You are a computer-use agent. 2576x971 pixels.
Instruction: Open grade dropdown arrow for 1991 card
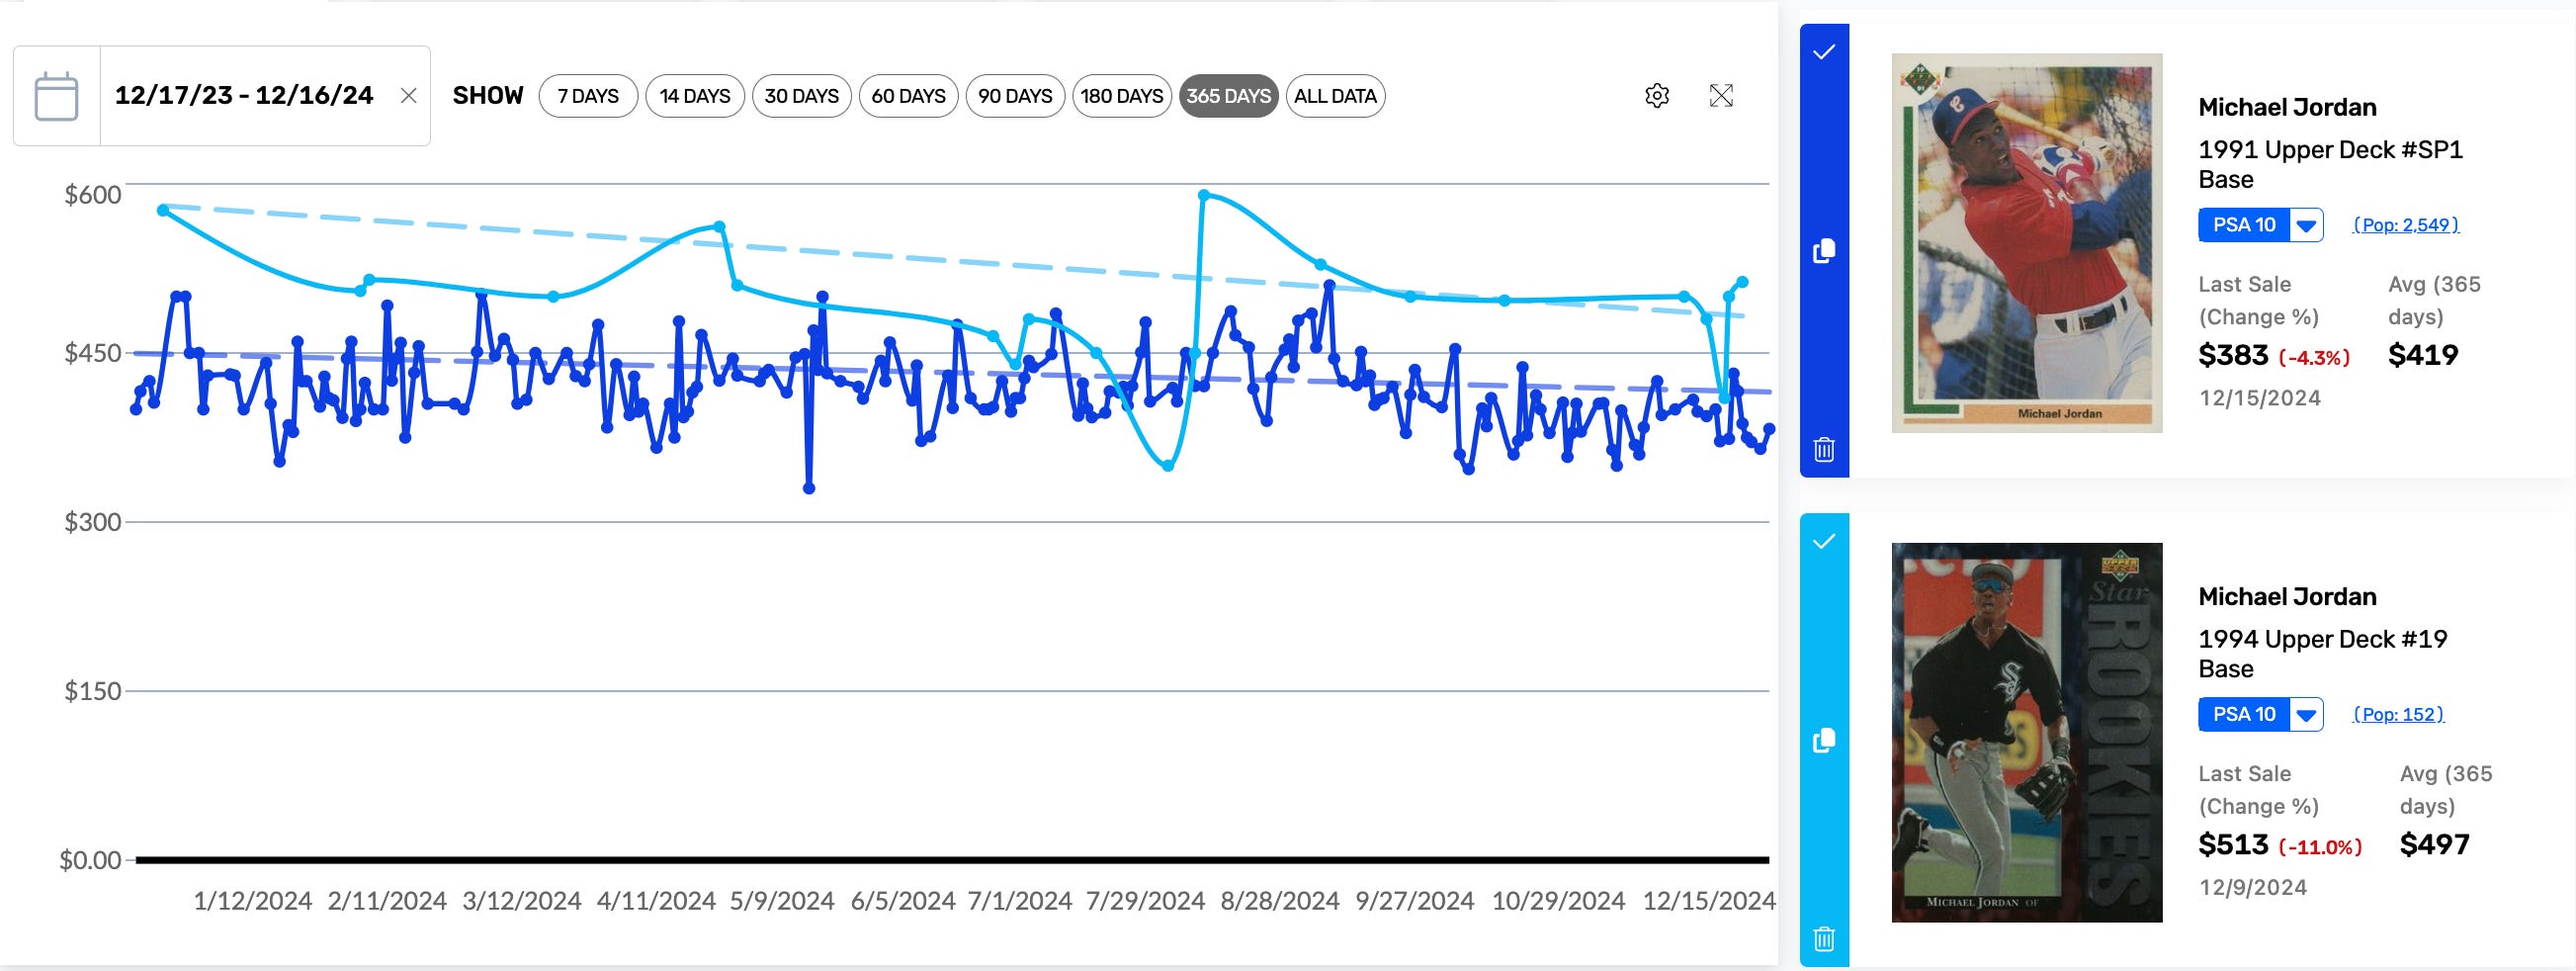(2306, 225)
